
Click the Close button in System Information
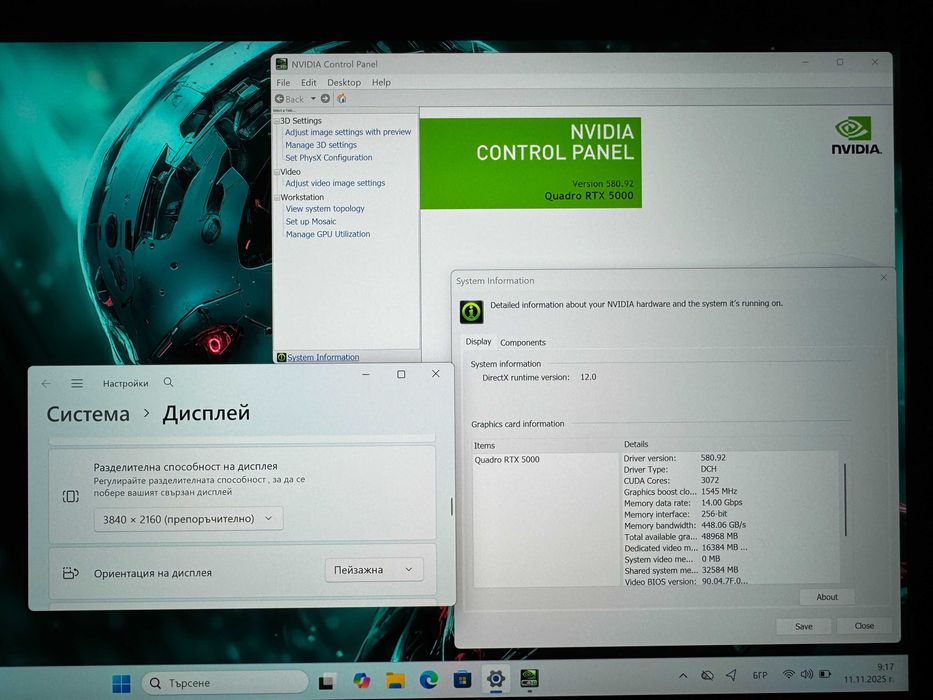[864, 626]
